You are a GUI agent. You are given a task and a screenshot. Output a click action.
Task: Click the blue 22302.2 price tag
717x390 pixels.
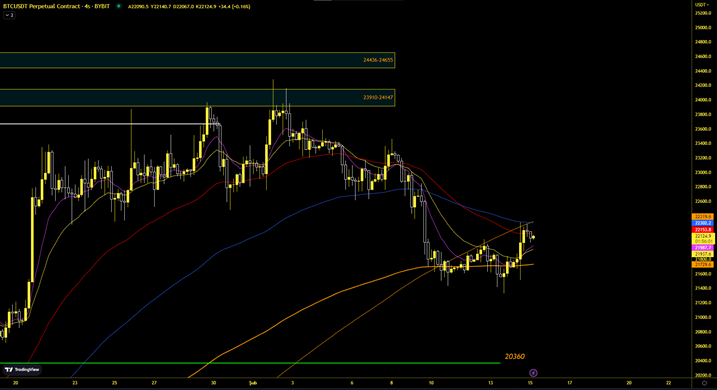click(703, 223)
